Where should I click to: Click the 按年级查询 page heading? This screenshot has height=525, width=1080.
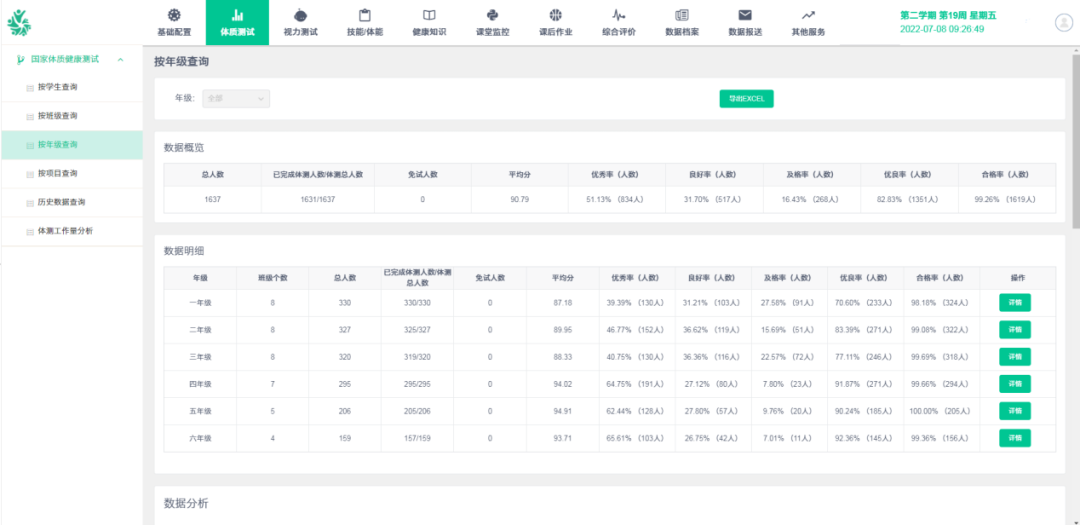tap(182, 62)
